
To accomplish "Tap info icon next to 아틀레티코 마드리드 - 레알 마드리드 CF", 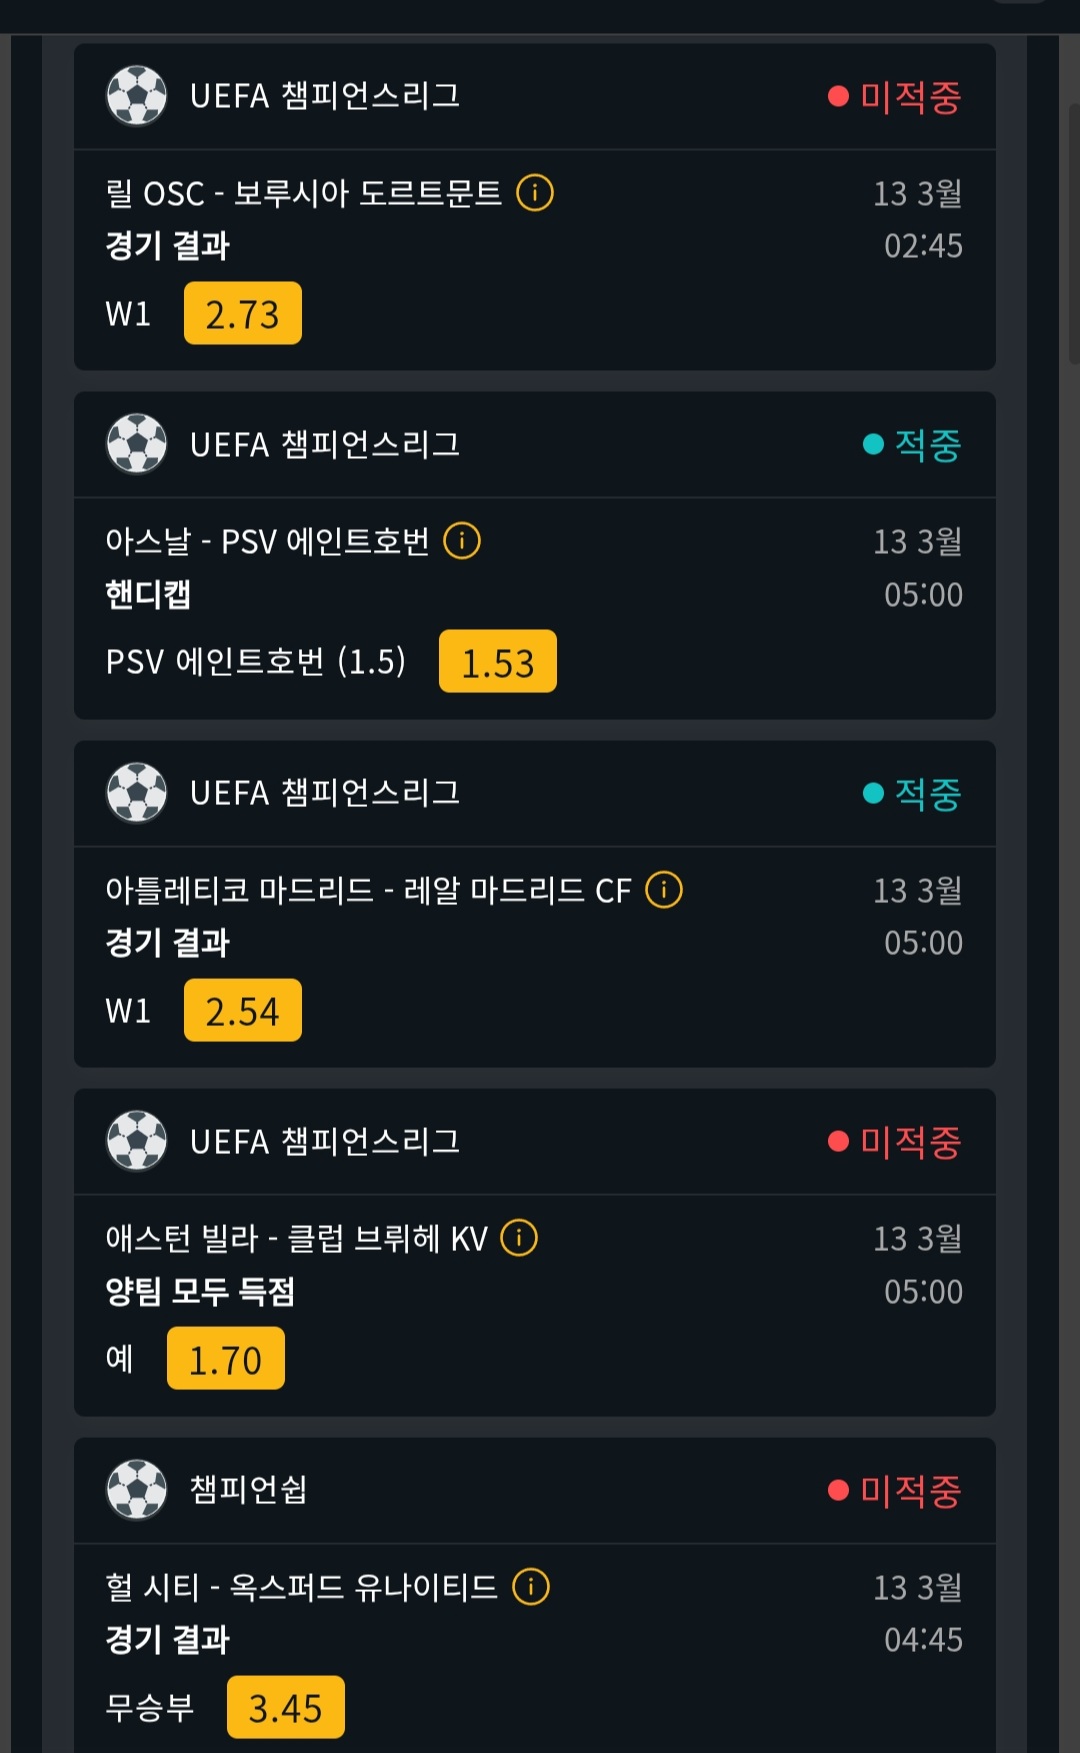I will pos(664,889).
